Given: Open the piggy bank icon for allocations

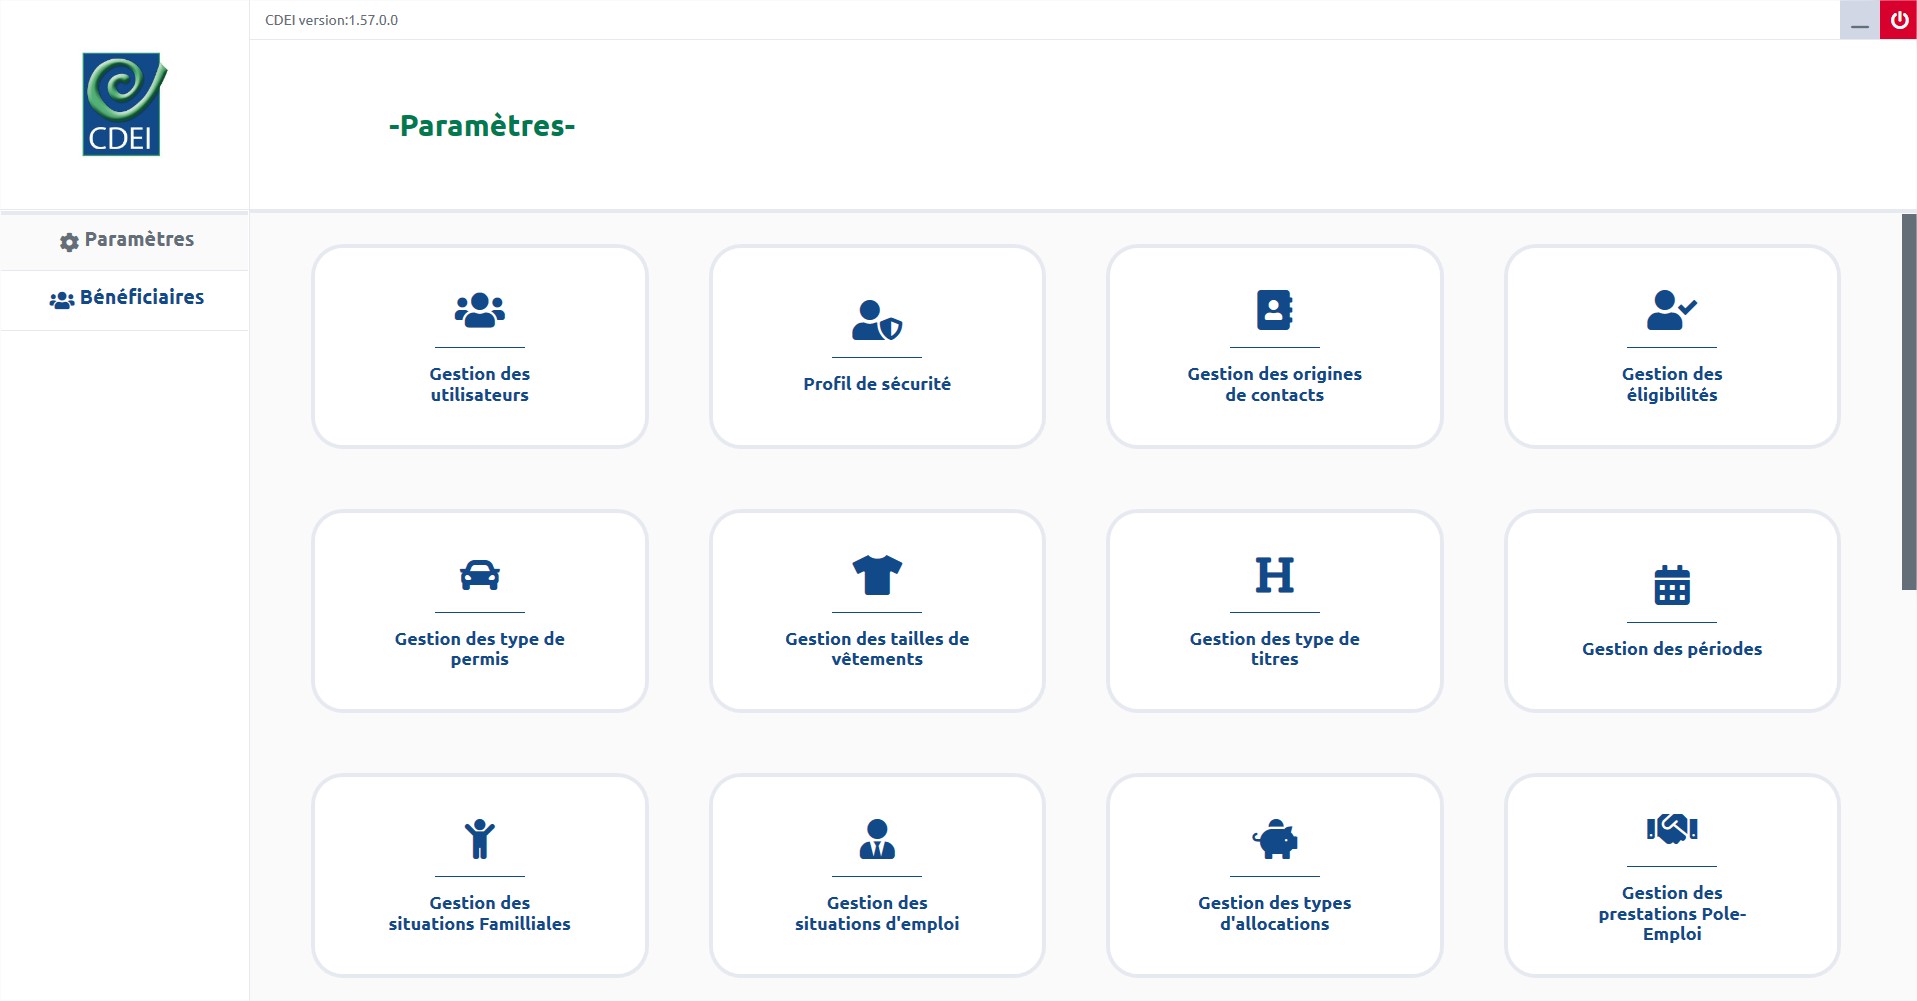Looking at the screenshot, I should 1274,839.
